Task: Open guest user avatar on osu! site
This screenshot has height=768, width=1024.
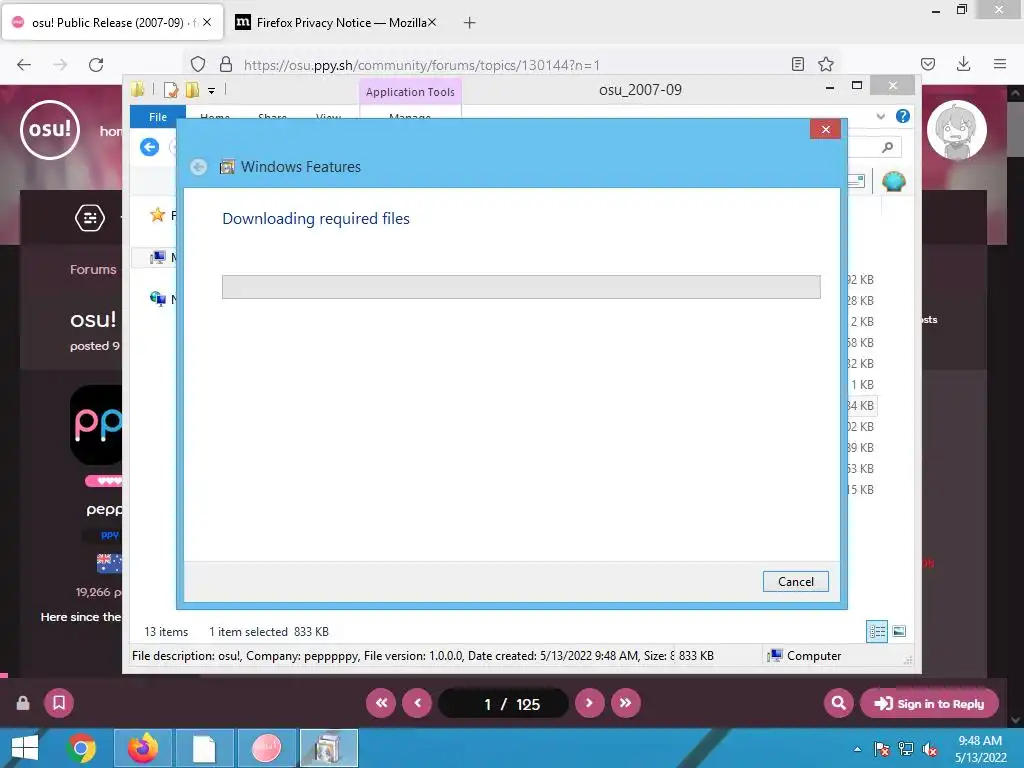Action: 957,130
